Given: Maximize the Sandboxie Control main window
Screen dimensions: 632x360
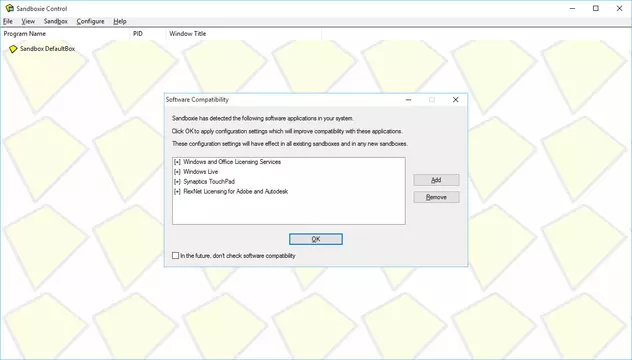Looking at the screenshot, I should point(596,8).
